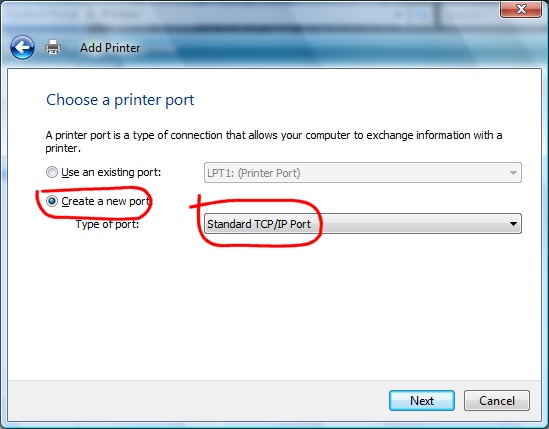Select the 'Create a new port' radio button

[x=52, y=201]
